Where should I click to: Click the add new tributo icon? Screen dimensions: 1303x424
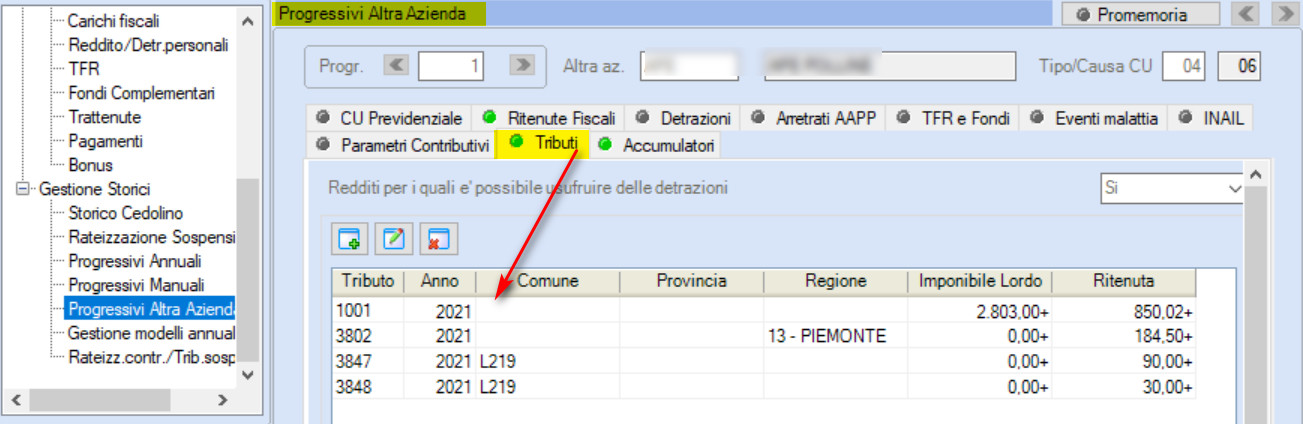349,239
